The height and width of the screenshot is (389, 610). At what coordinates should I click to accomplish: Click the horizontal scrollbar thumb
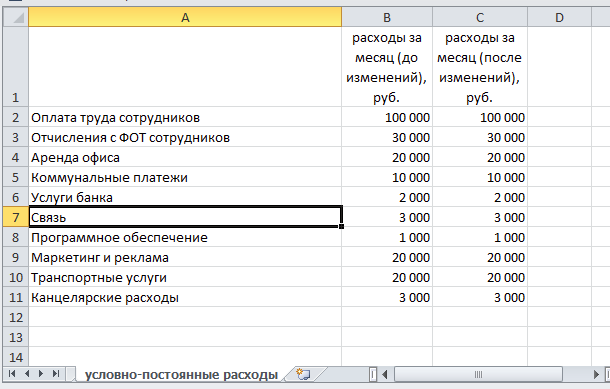[478, 375]
